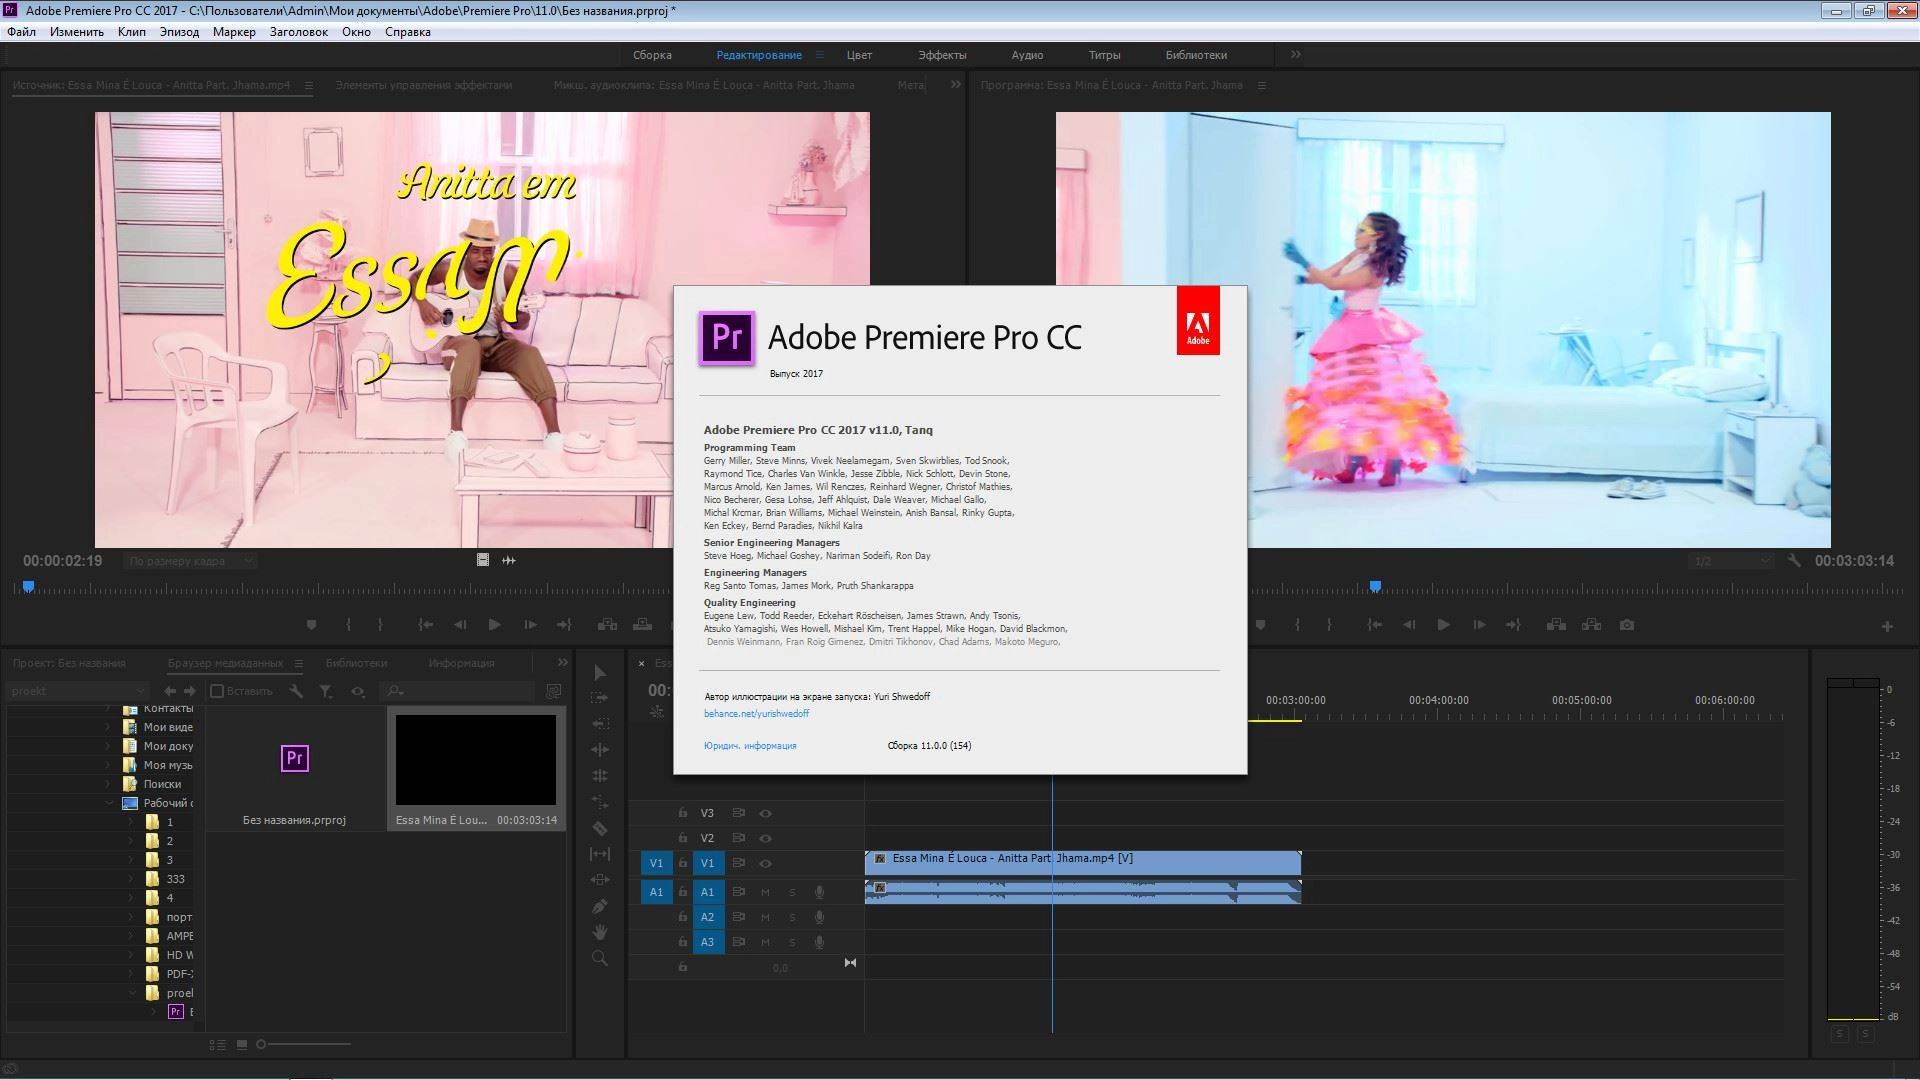Switch to the Цвет workspace
This screenshot has width=1920, height=1080.
pyautogui.click(x=859, y=55)
